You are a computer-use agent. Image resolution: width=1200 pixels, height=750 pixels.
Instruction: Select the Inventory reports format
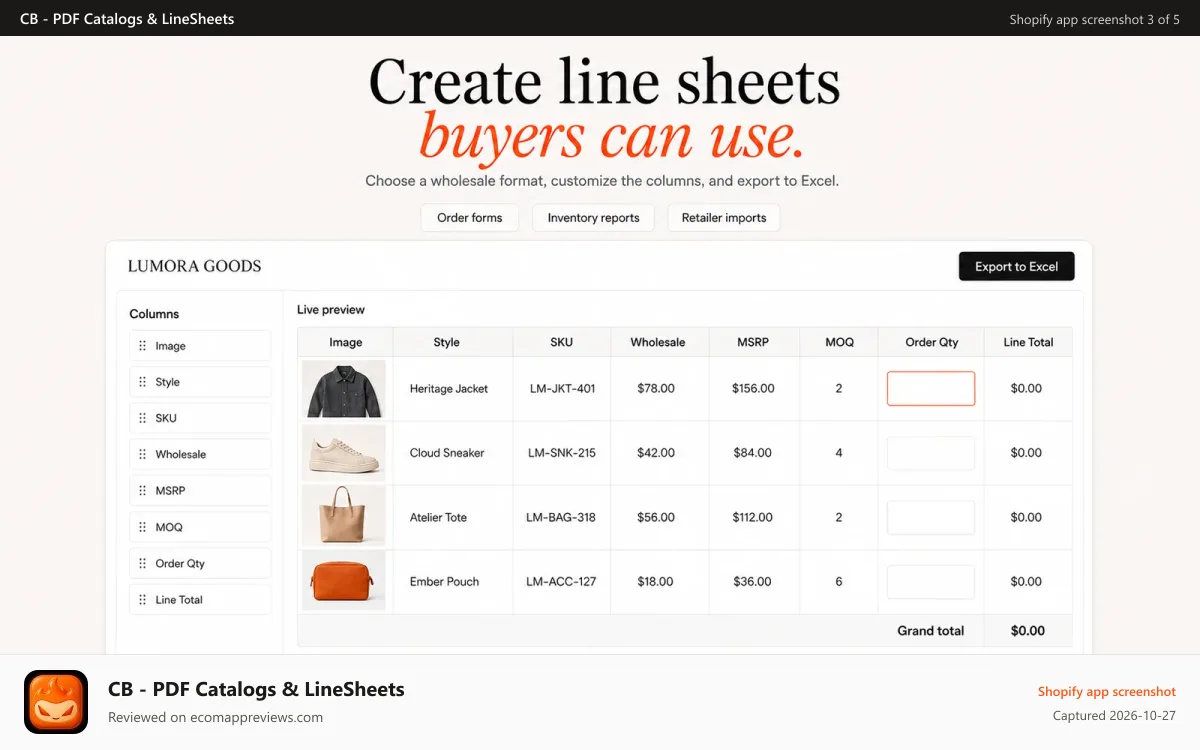click(x=593, y=218)
